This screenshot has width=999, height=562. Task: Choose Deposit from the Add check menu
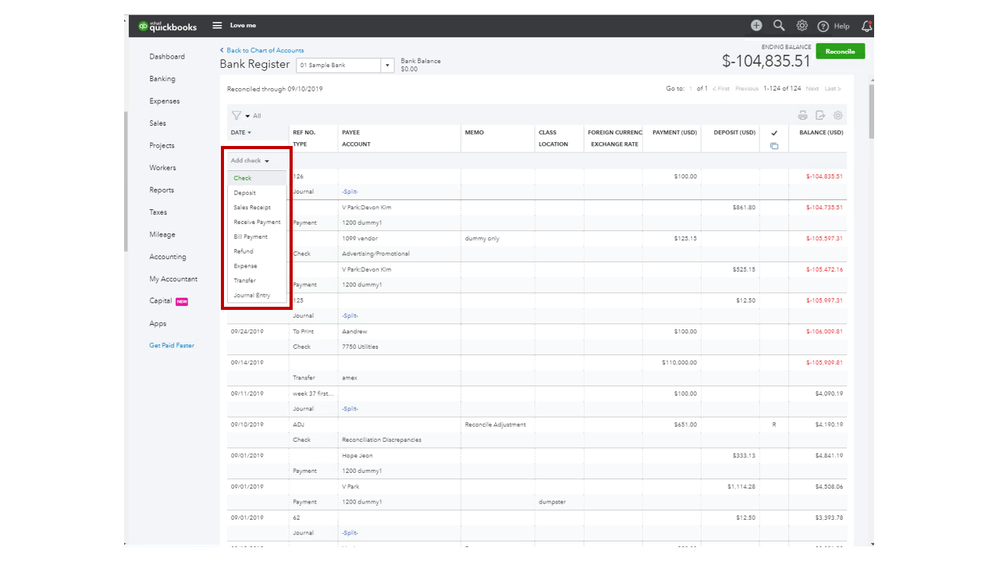tap(245, 193)
